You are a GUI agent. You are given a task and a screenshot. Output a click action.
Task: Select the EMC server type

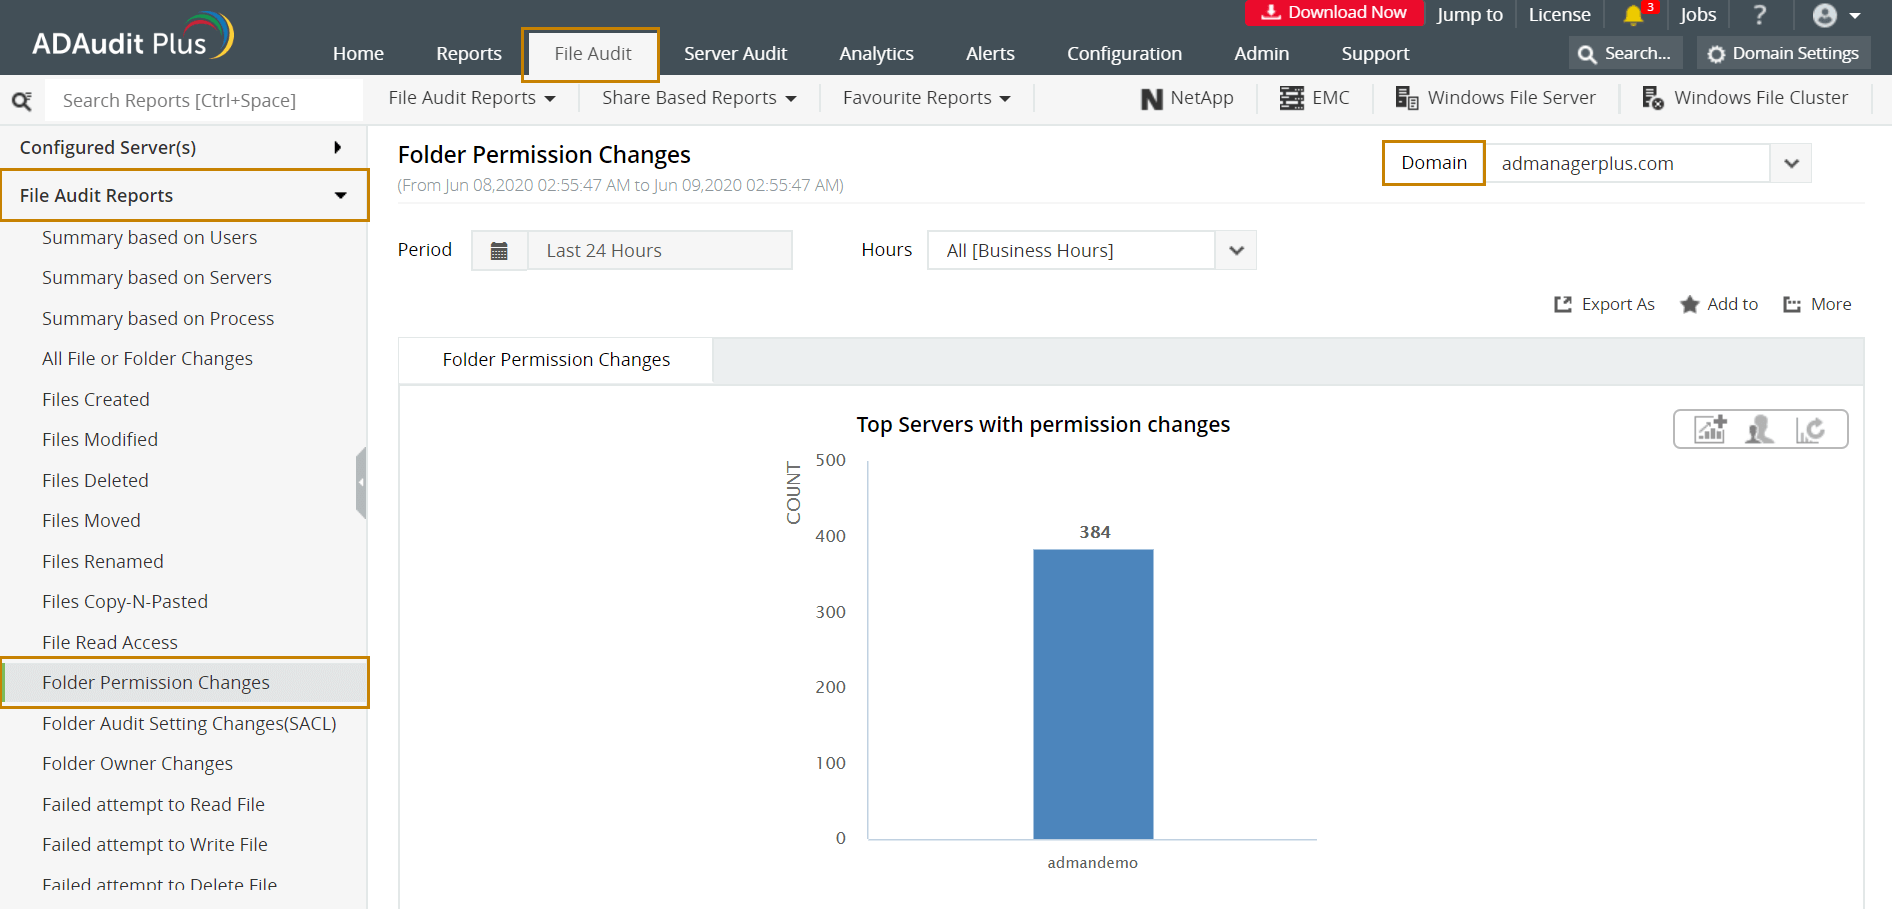click(1314, 98)
